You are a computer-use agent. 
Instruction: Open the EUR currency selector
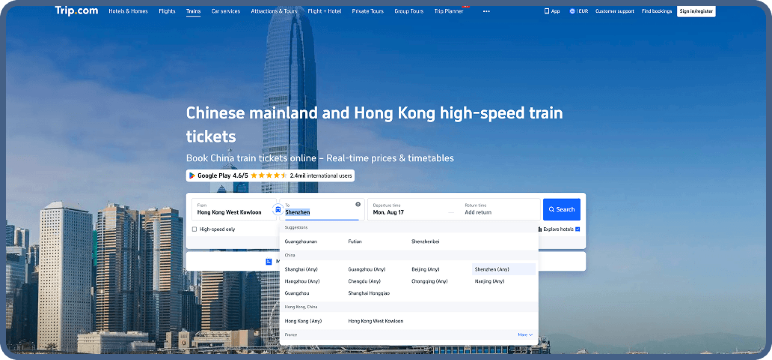point(579,11)
